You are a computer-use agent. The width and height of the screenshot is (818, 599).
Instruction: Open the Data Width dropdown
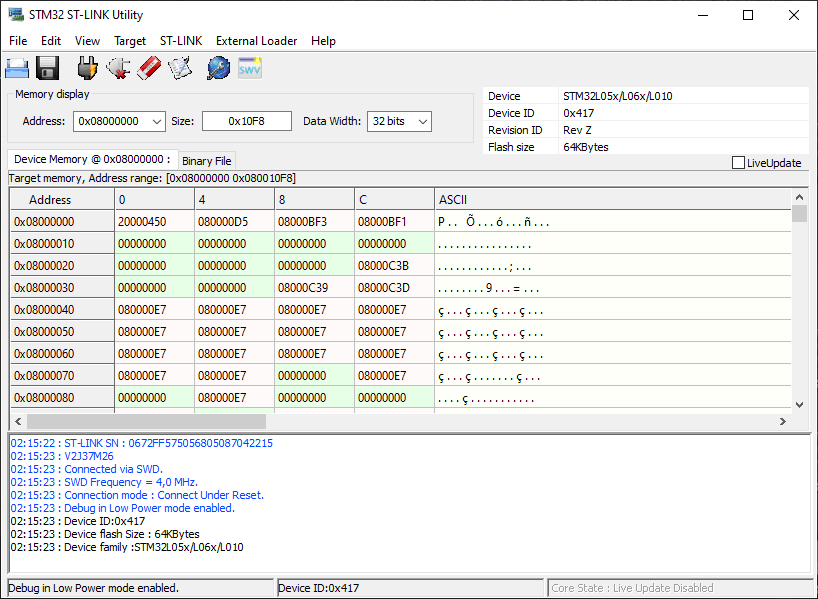click(x=423, y=122)
